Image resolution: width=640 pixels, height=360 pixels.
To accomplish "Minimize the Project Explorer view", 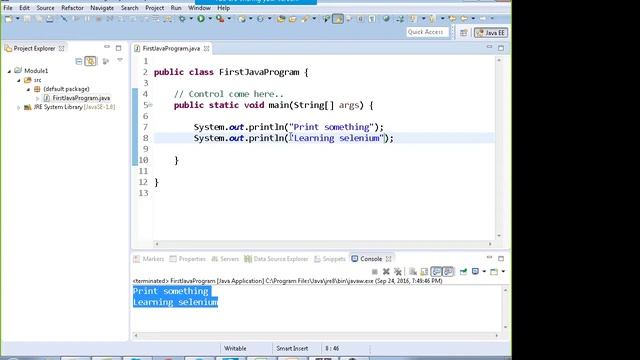I will coord(107,47).
